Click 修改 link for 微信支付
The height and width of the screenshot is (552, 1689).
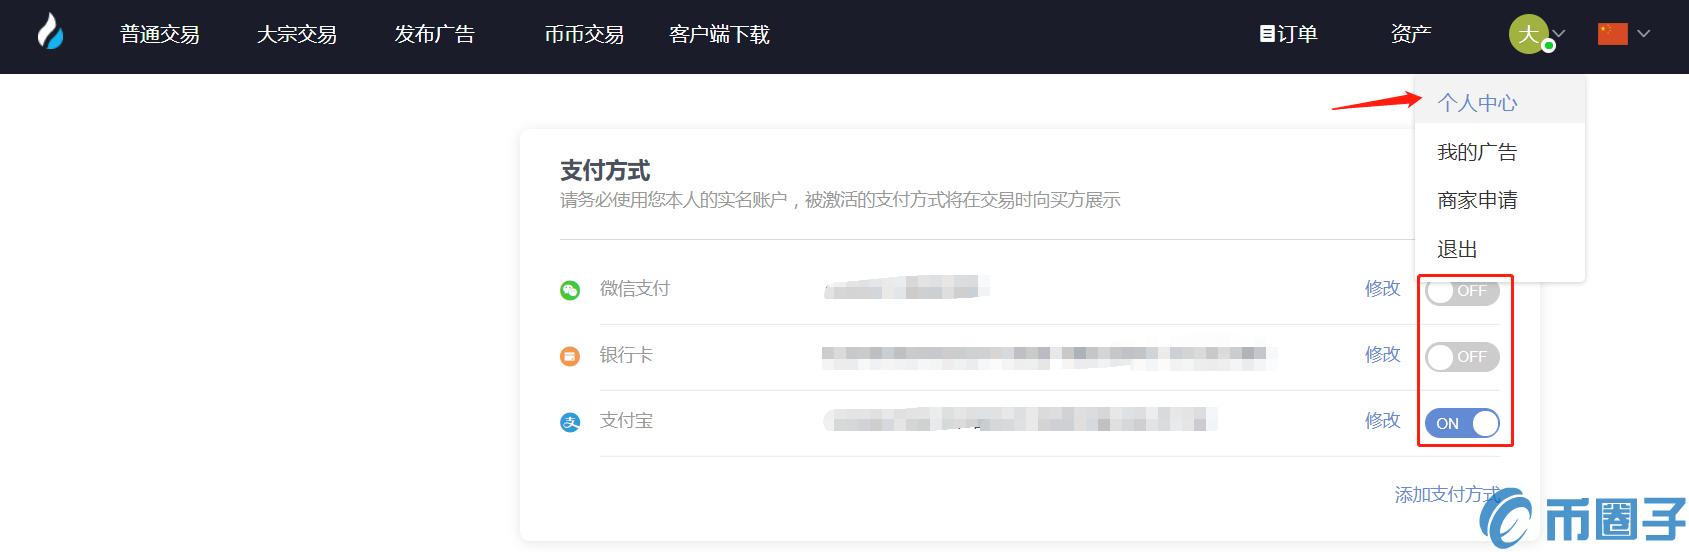point(1383,288)
